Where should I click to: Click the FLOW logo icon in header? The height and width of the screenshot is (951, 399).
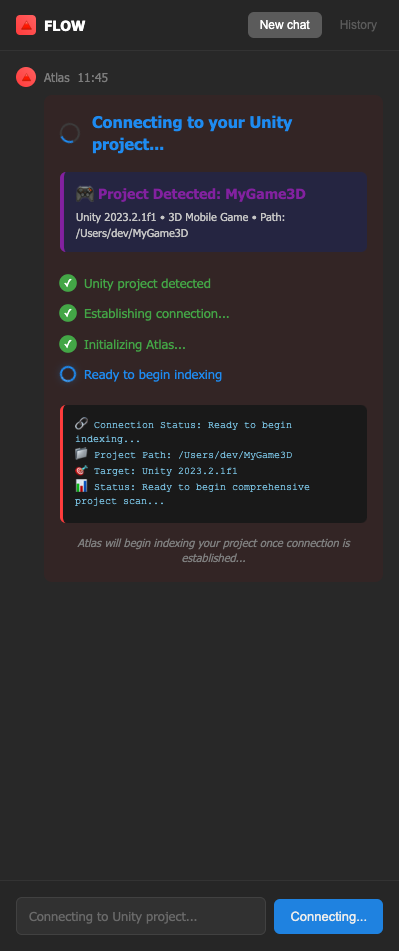click(x=26, y=25)
